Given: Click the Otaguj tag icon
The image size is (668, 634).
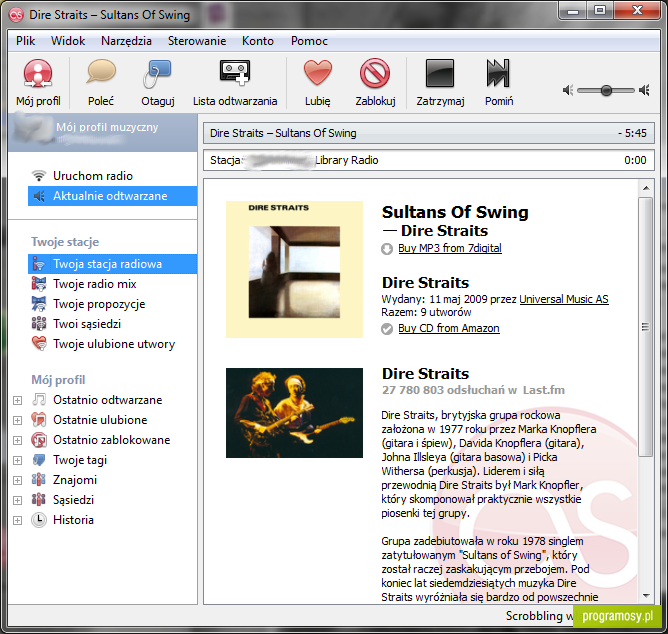Looking at the screenshot, I should pos(157,74).
